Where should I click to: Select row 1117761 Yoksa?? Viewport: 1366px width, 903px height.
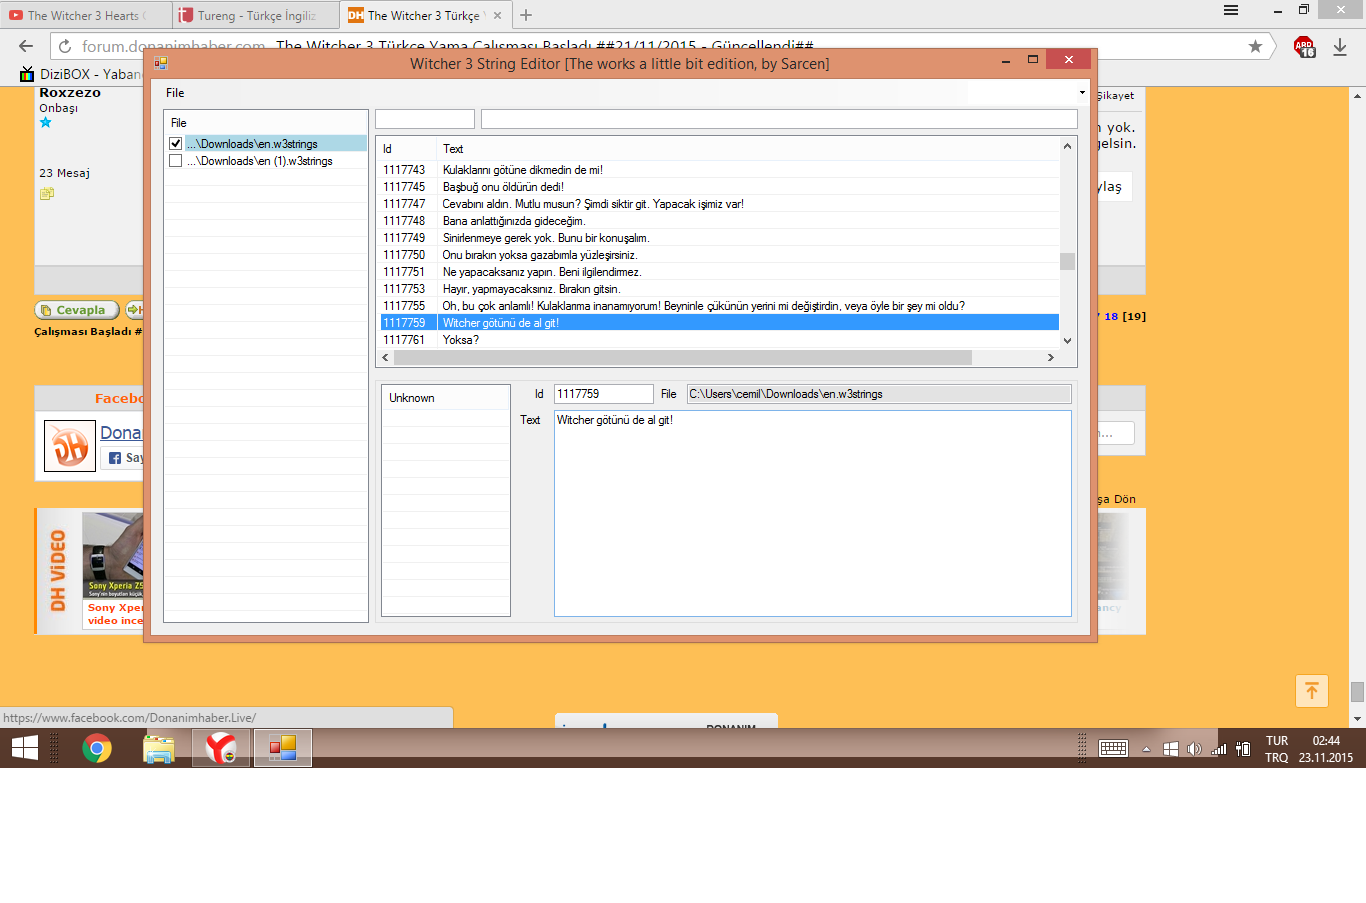point(719,340)
